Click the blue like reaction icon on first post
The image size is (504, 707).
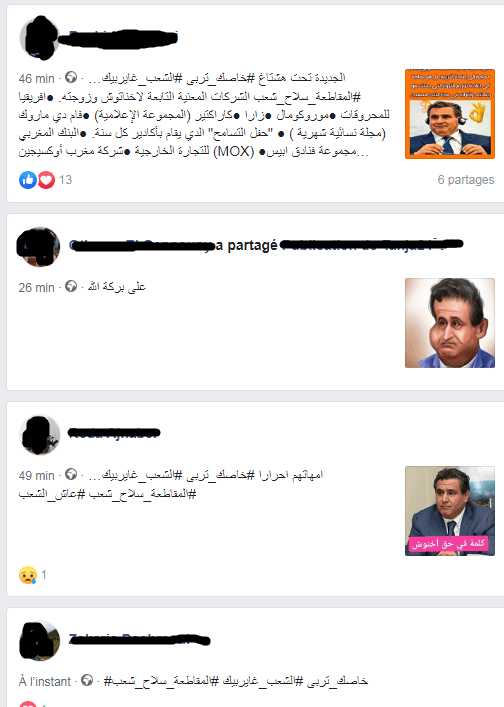click(x=27, y=180)
